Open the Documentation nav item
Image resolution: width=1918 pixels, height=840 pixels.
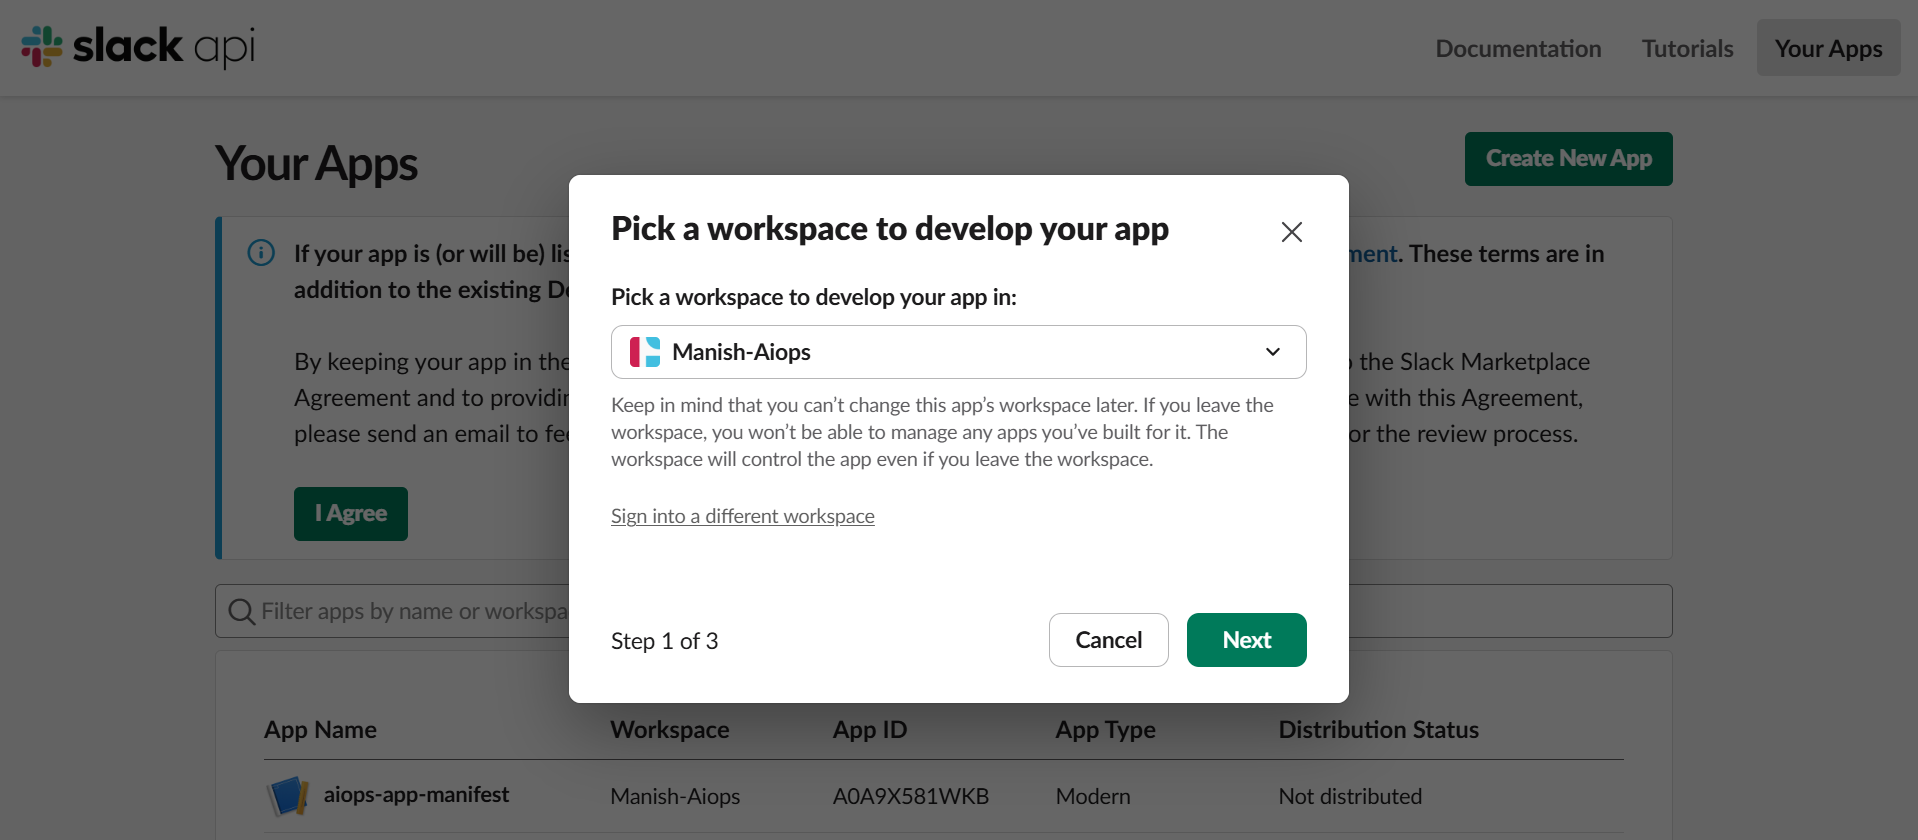pos(1518,48)
